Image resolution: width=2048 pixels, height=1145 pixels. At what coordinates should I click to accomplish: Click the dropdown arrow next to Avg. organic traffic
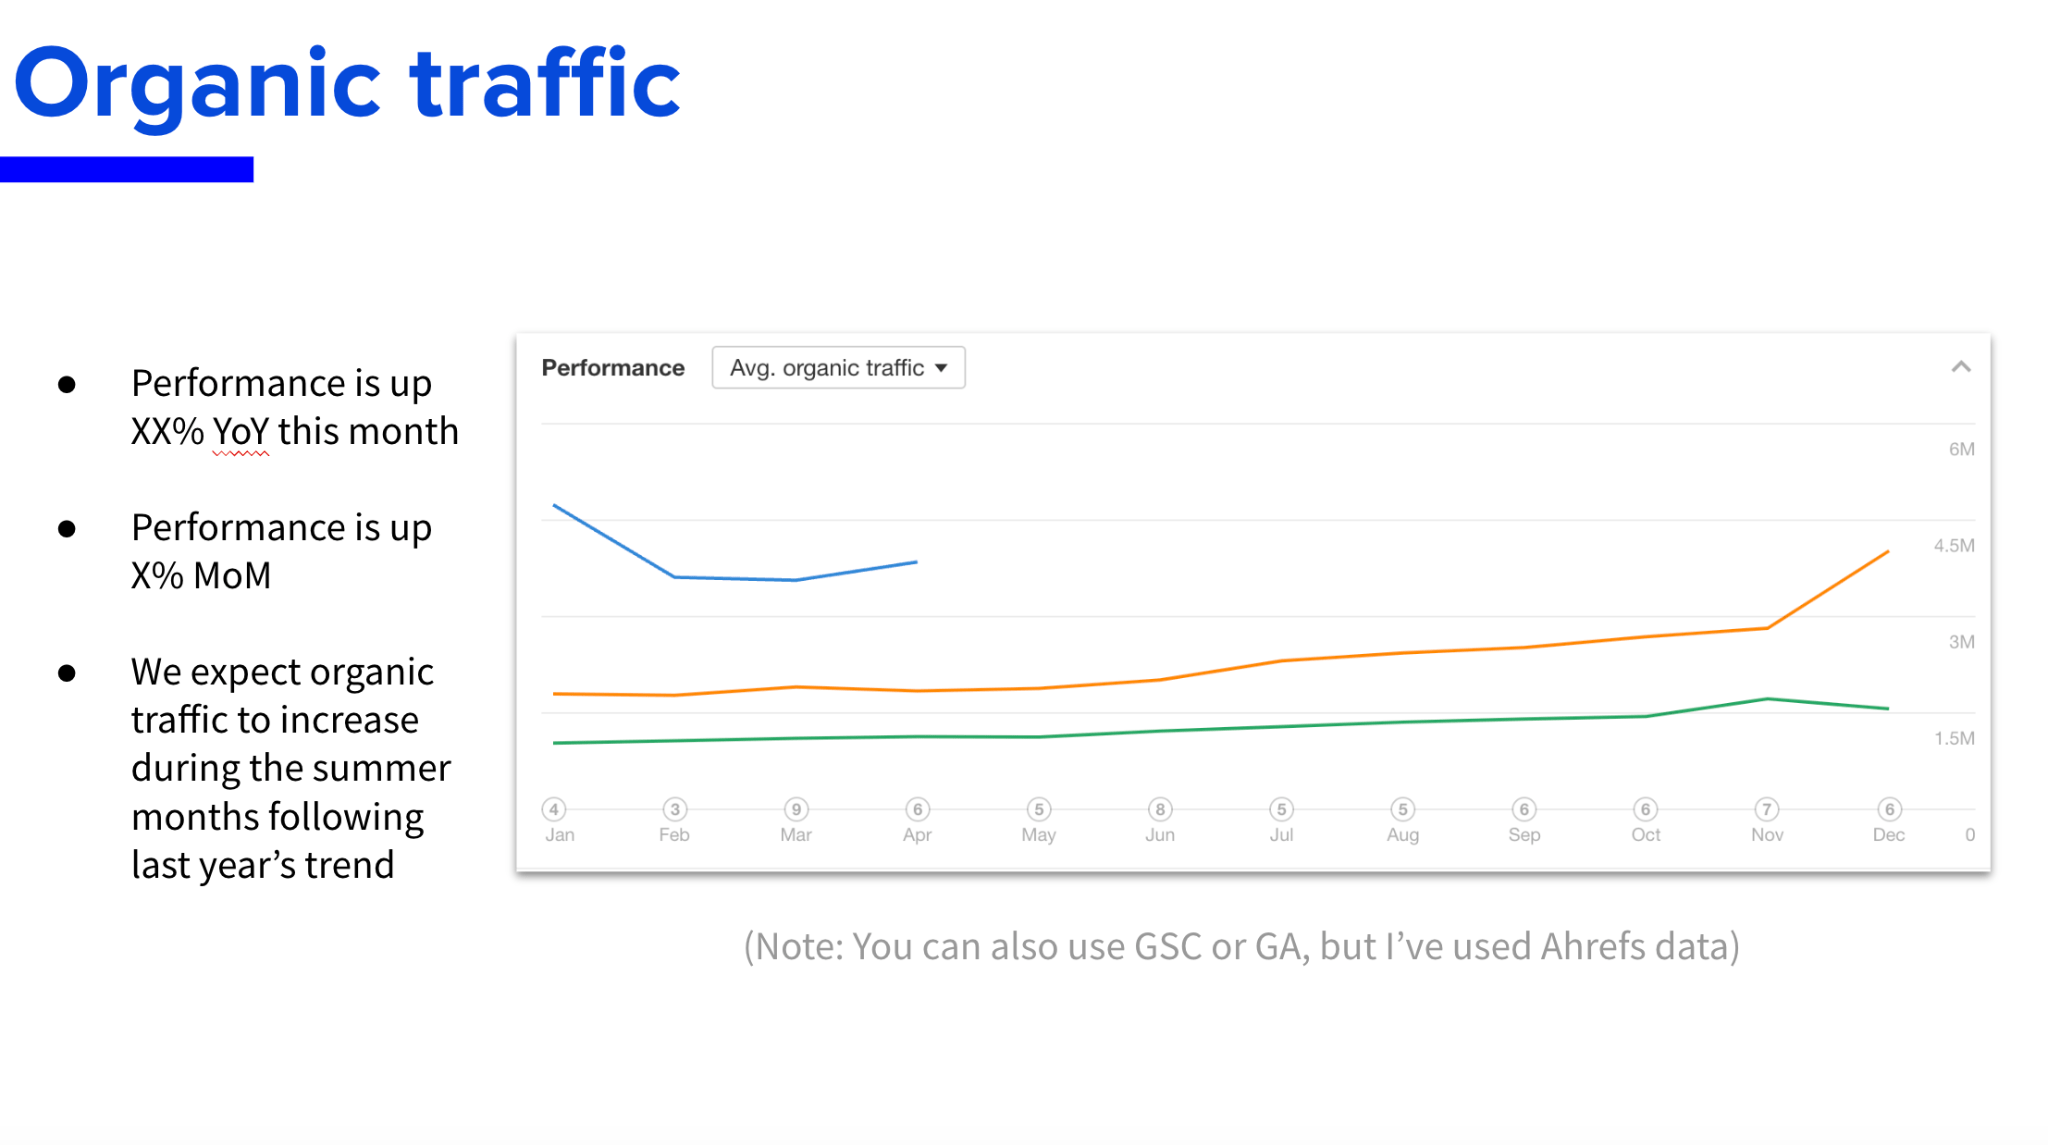[941, 369]
